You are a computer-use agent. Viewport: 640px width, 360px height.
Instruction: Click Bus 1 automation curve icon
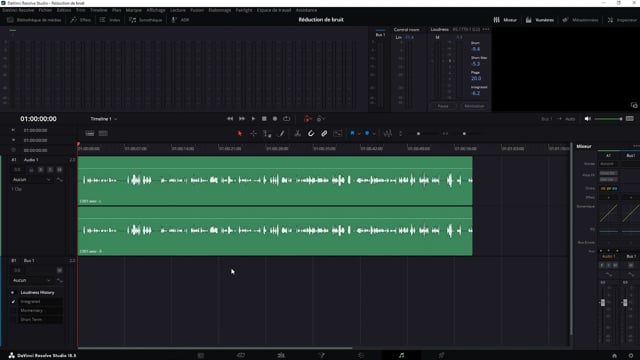click(60, 280)
